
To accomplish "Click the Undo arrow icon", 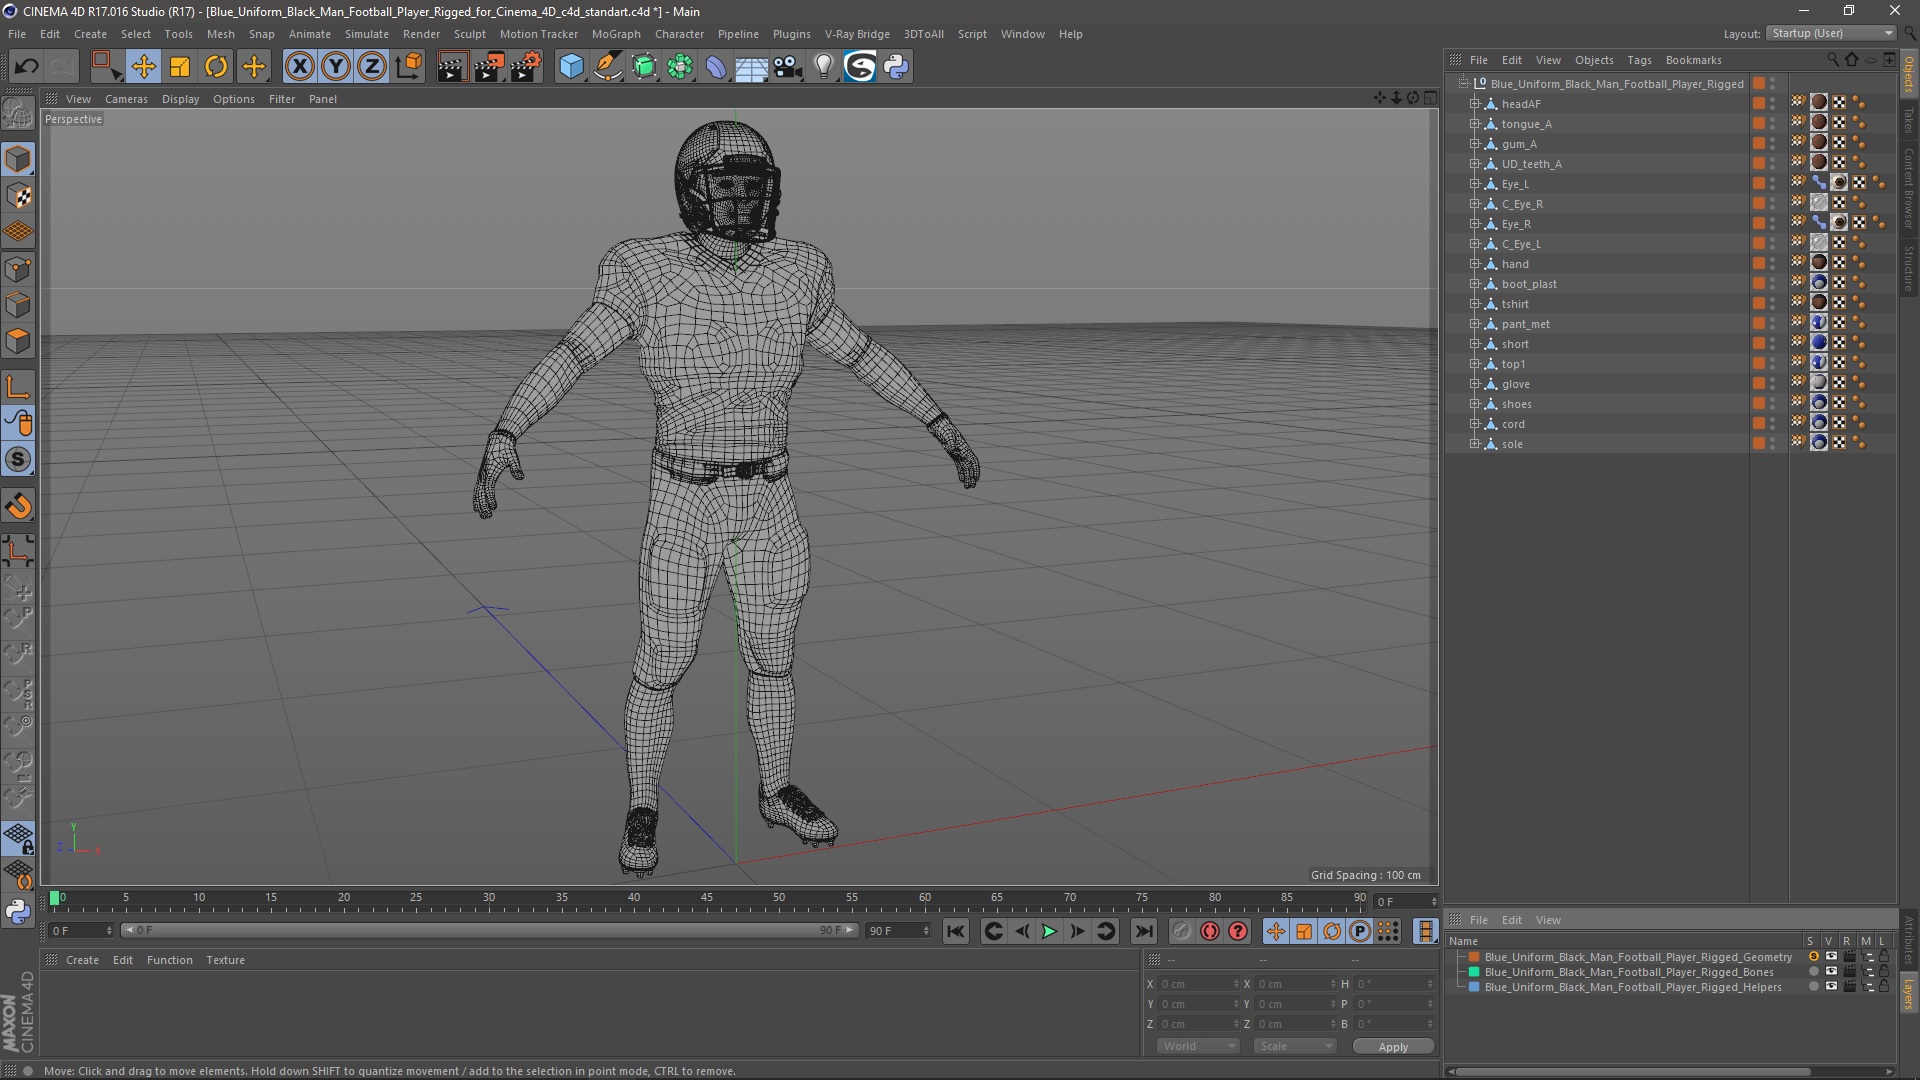I will [26, 67].
